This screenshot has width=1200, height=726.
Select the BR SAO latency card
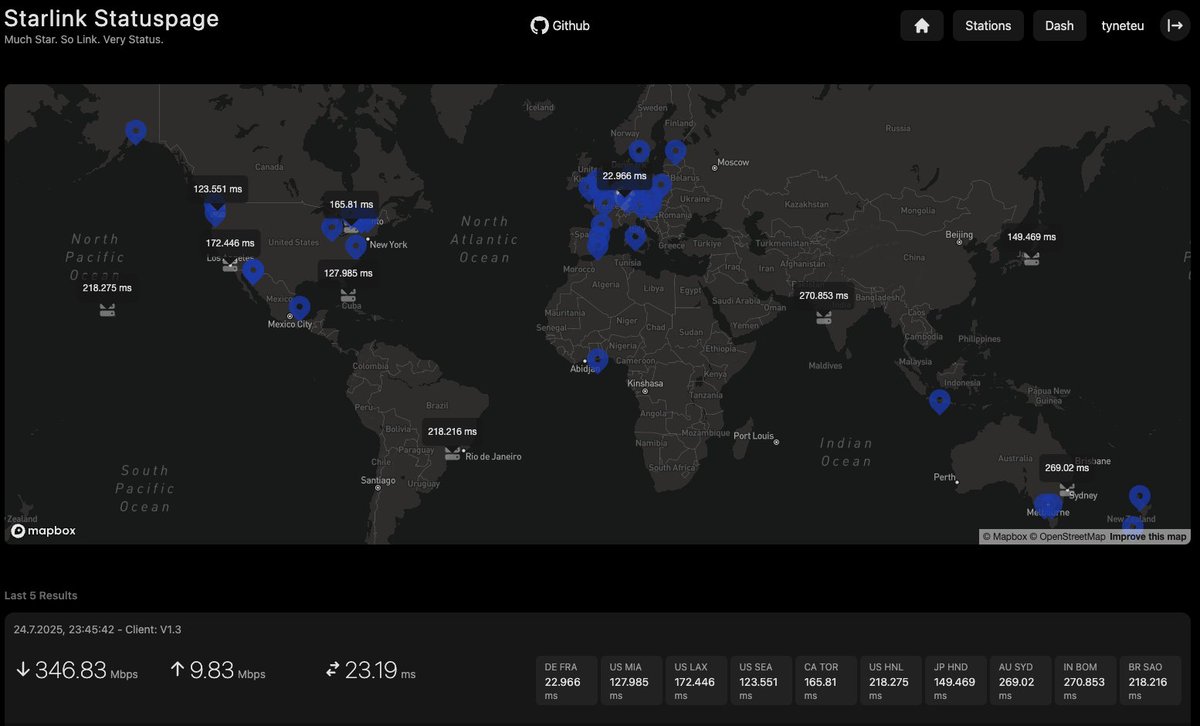tap(1151, 681)
